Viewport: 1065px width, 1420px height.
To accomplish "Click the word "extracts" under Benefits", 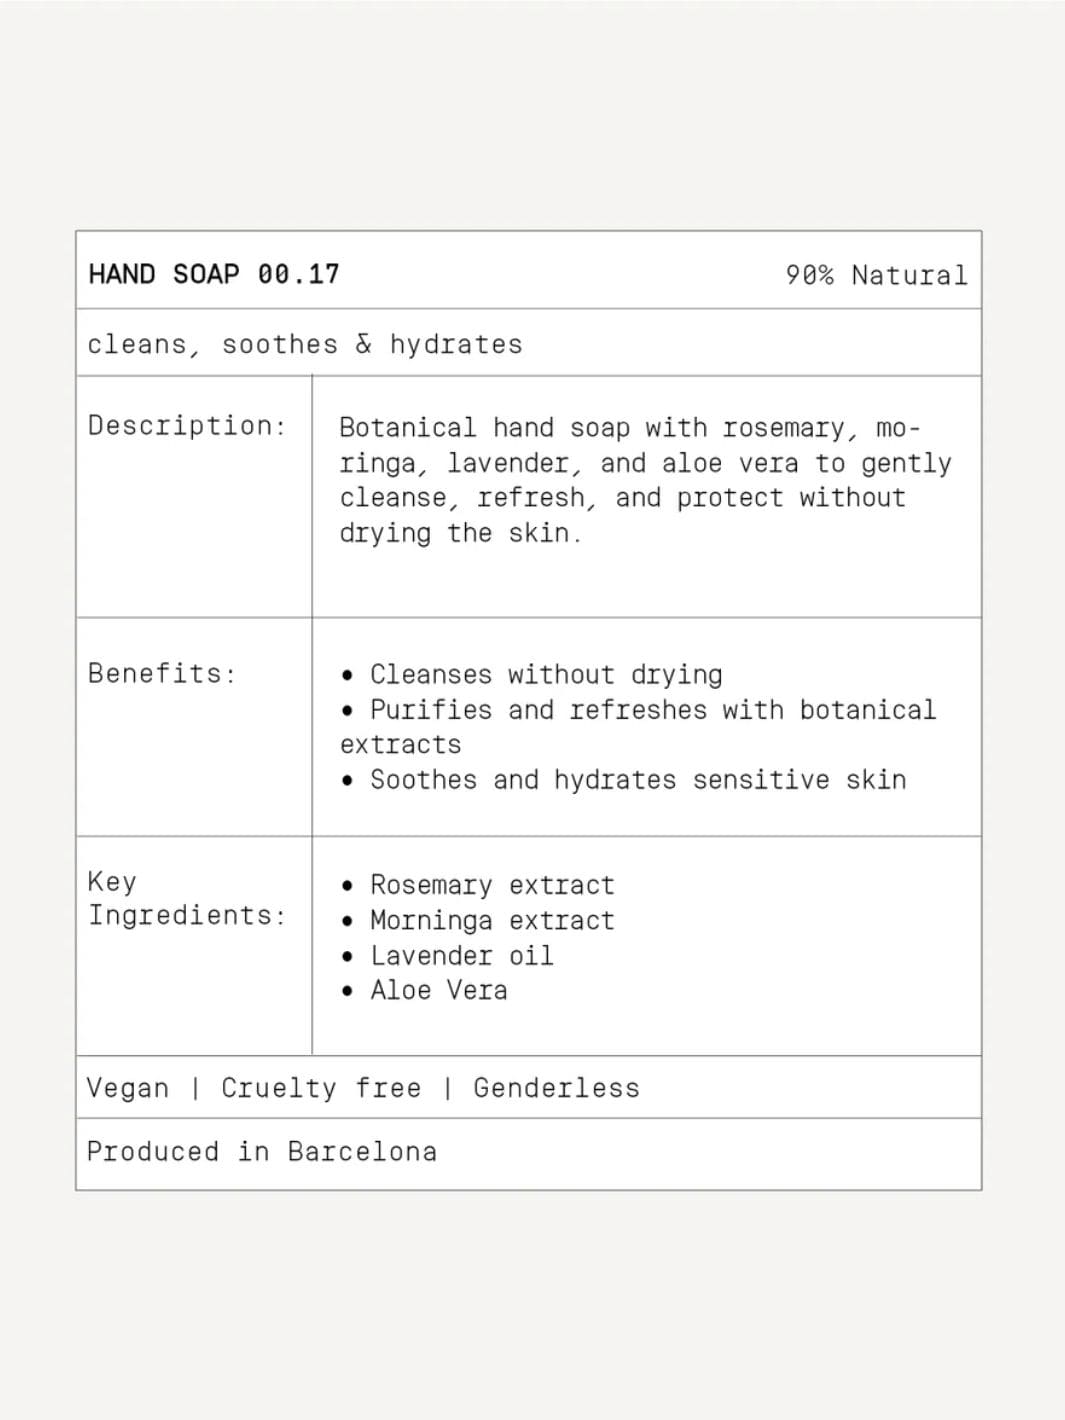I will tap(401, 745).
